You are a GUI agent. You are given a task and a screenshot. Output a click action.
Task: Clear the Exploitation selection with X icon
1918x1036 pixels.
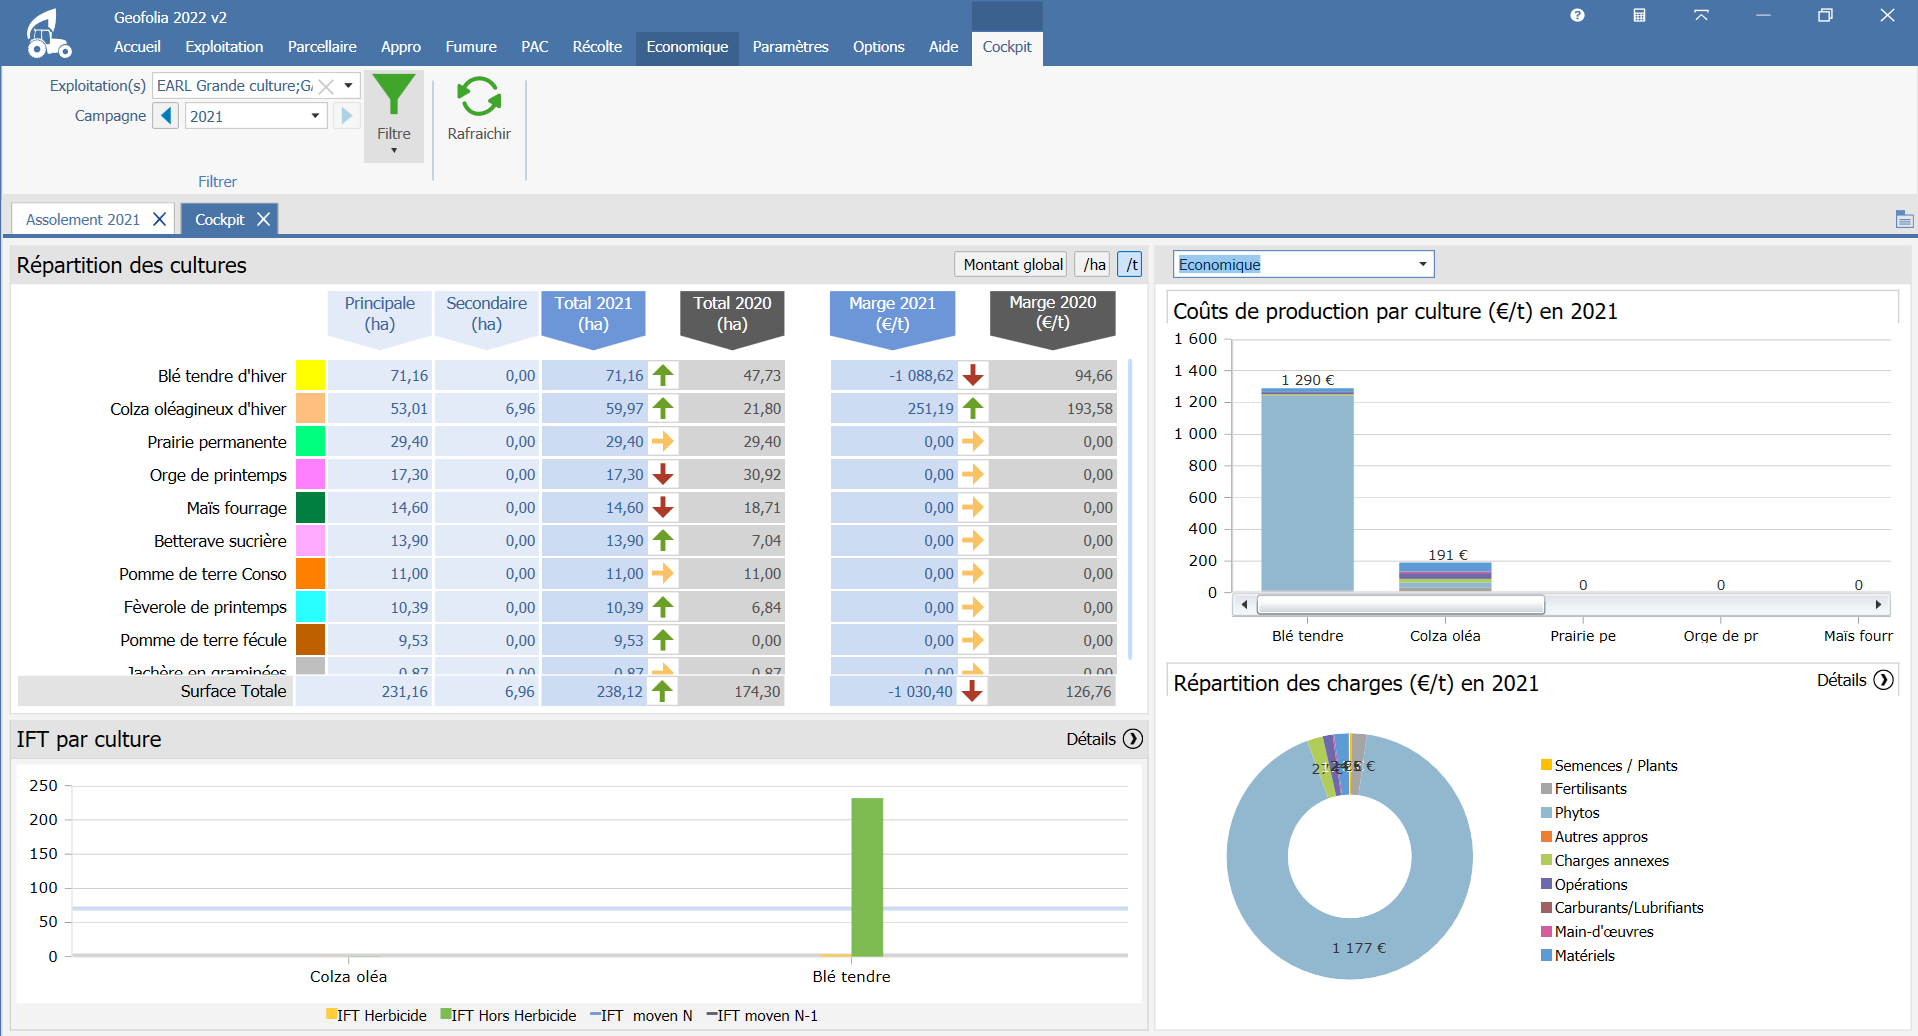click(326, 86)
